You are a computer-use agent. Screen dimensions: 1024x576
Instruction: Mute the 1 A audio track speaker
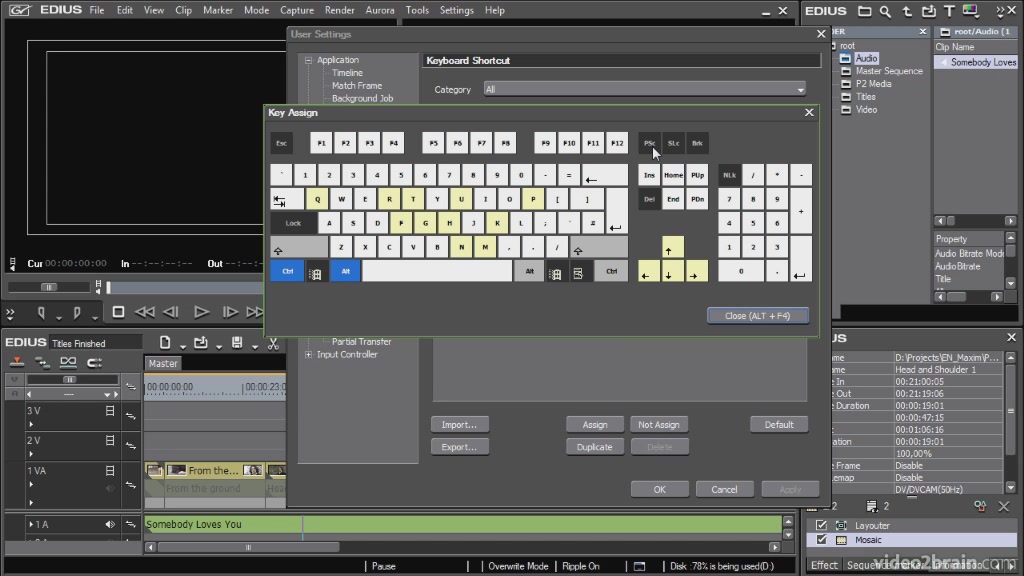click(110, 524)
